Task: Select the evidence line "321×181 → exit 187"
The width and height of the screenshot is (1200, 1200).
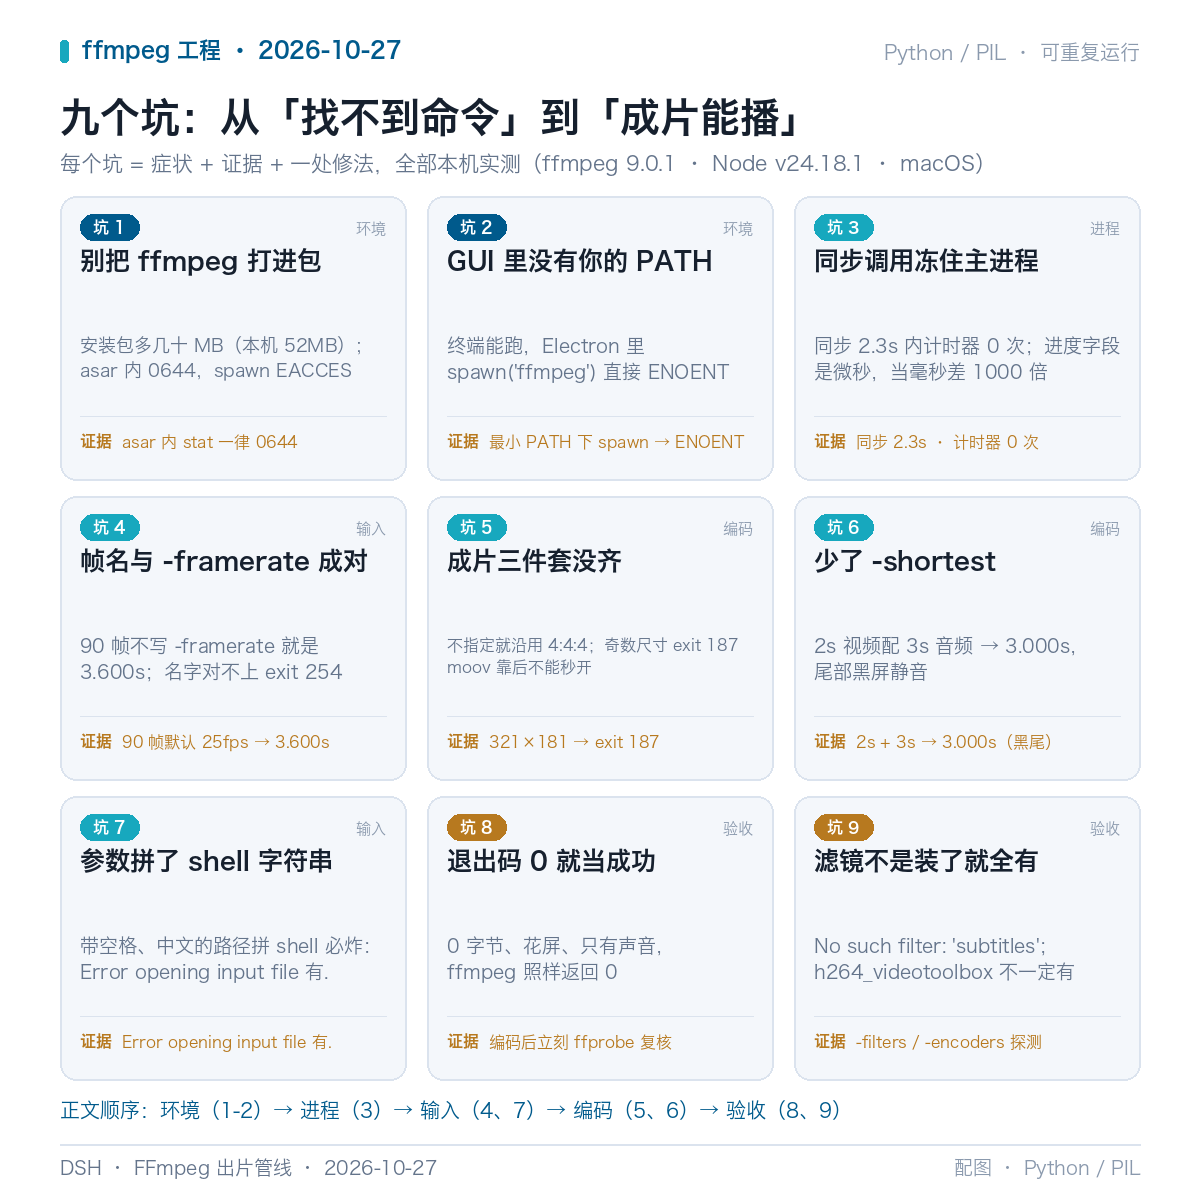Action: click(x=574, y=742)
